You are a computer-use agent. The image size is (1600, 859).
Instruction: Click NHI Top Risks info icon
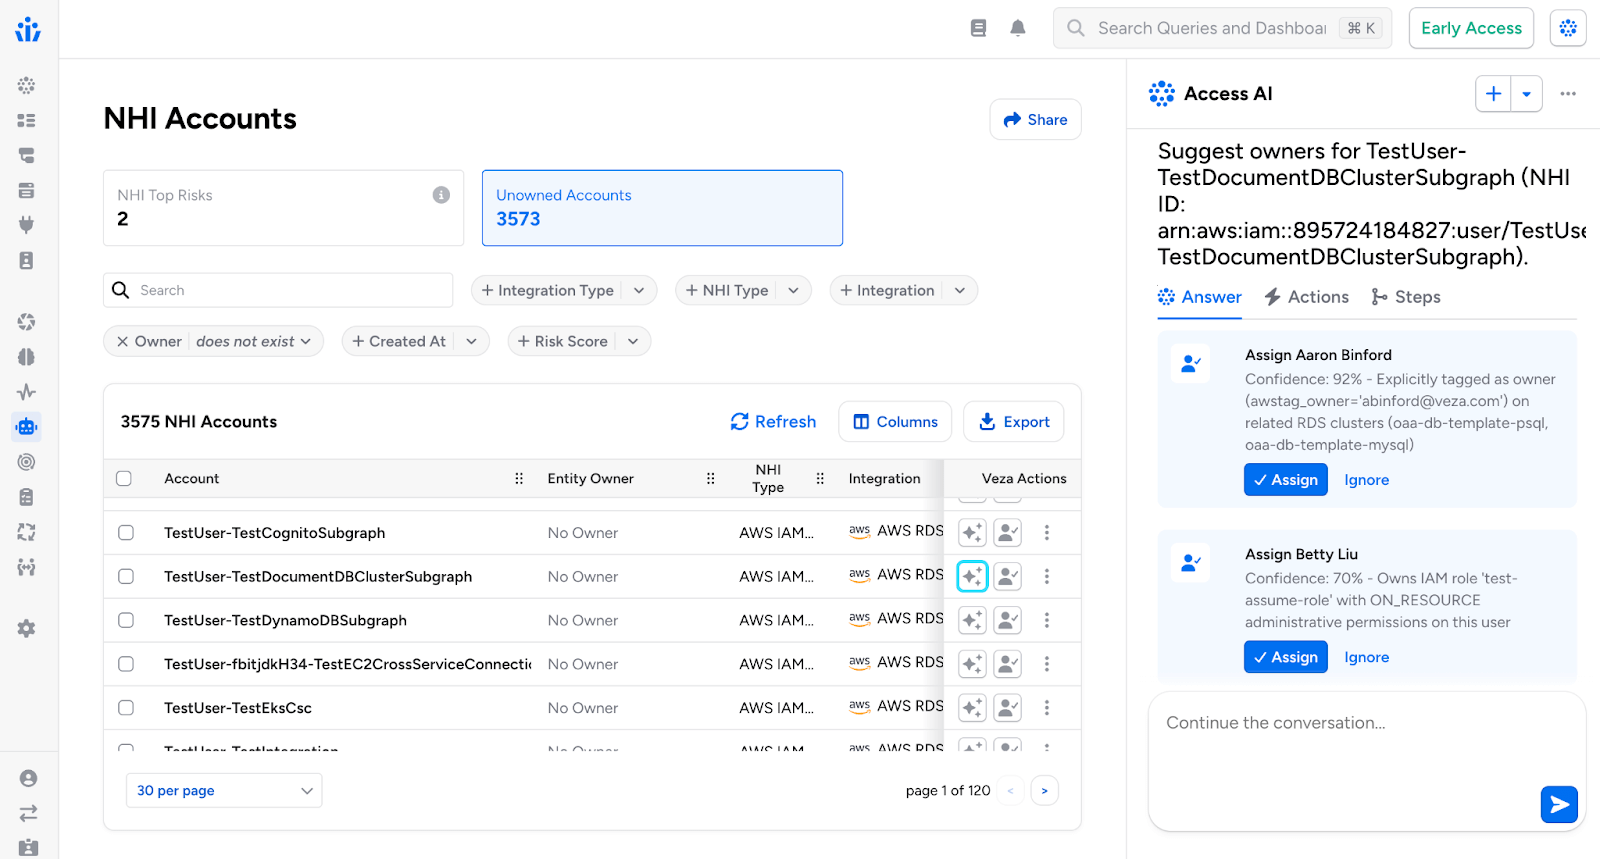tap(441, 195)
